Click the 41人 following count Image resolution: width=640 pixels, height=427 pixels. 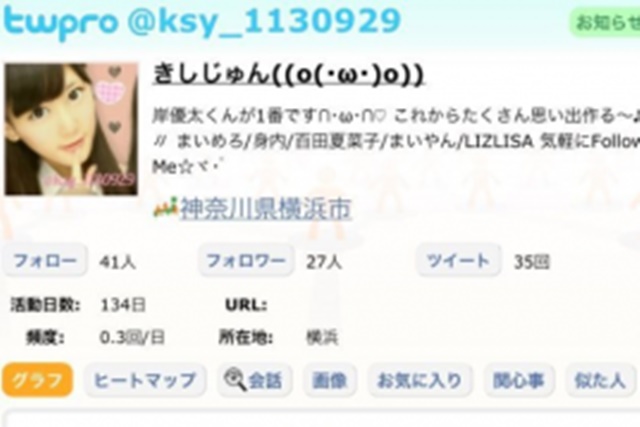pyautogui.click(x=118, y=262)
